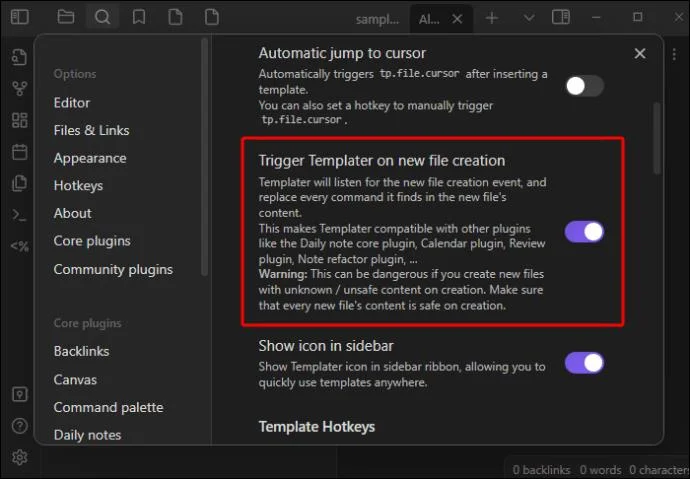Click the settings sidebar scrollbar
The width and height of the screenshot is (690, 479).
pyautogui.click(x=204, y=157)
